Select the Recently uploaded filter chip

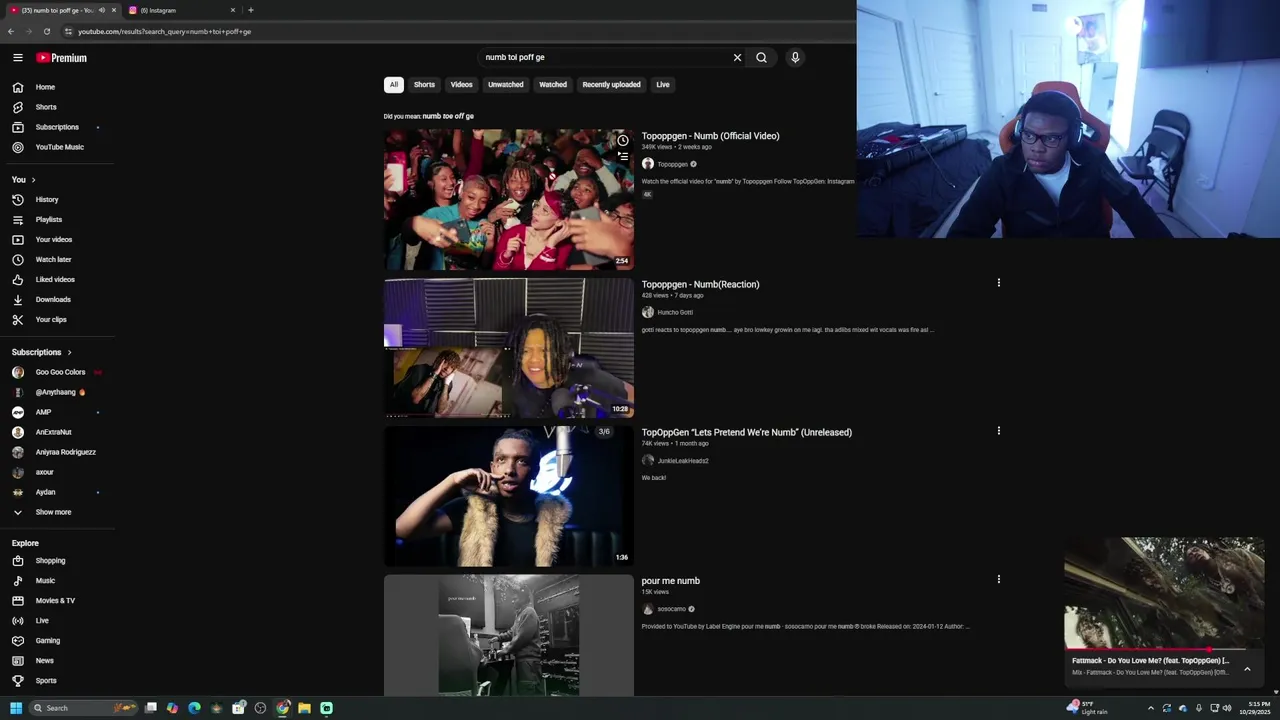click(x=611, y=85)
